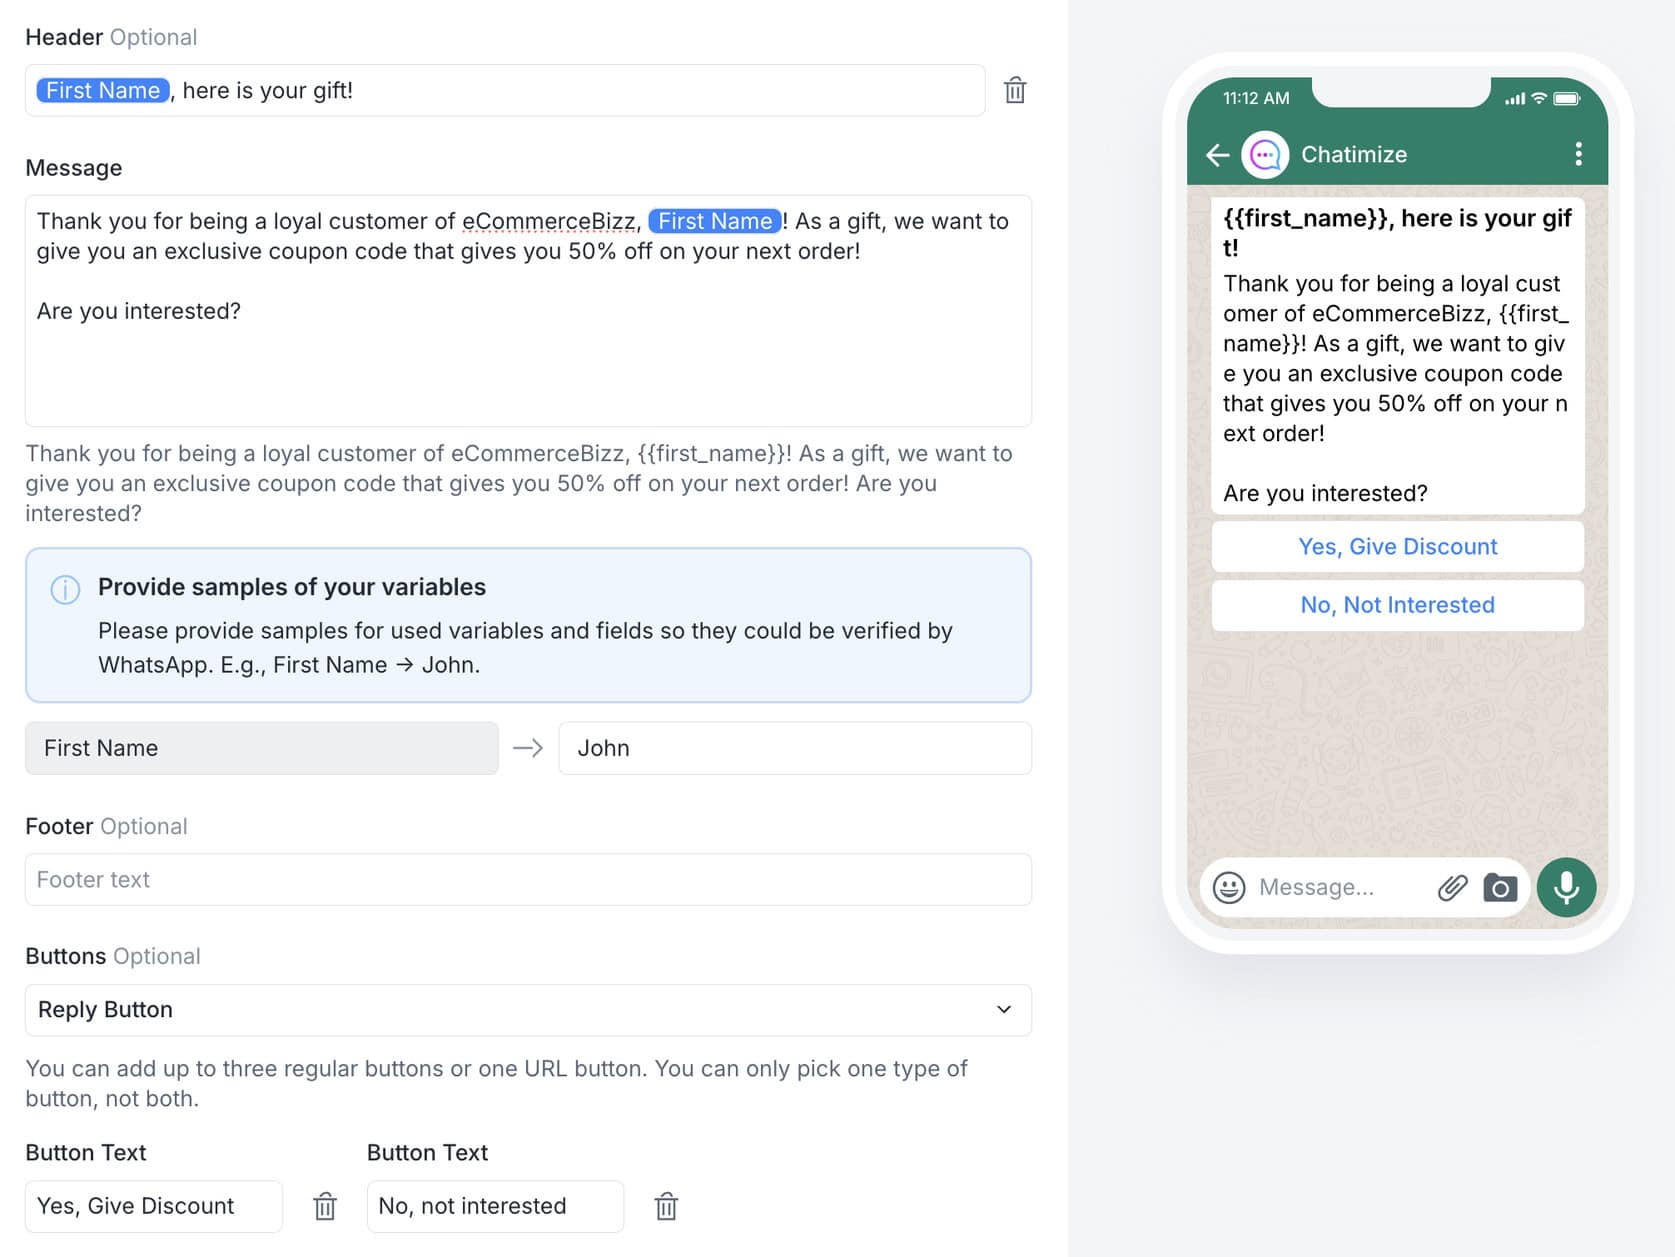Click the Footer text input
1675x1257 pixels.
pyautogui.click(x=528, y=880)
